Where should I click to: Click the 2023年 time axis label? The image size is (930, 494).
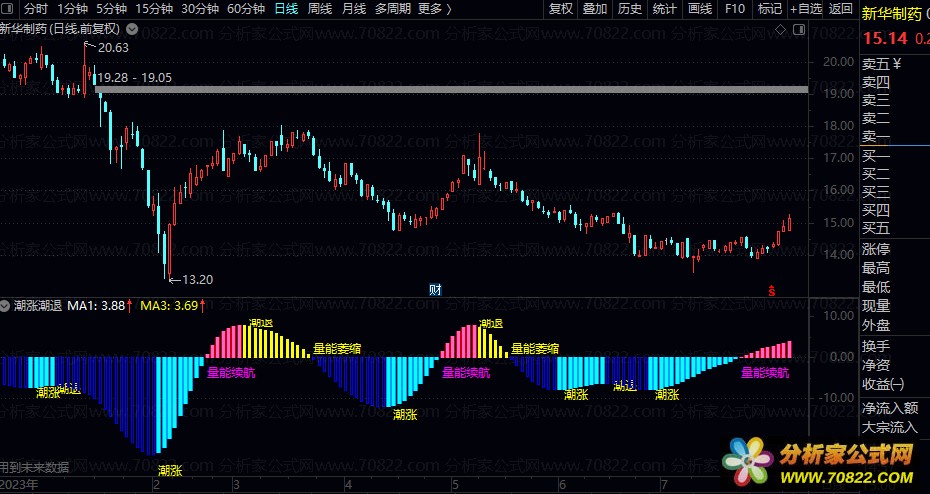(19, 485)
